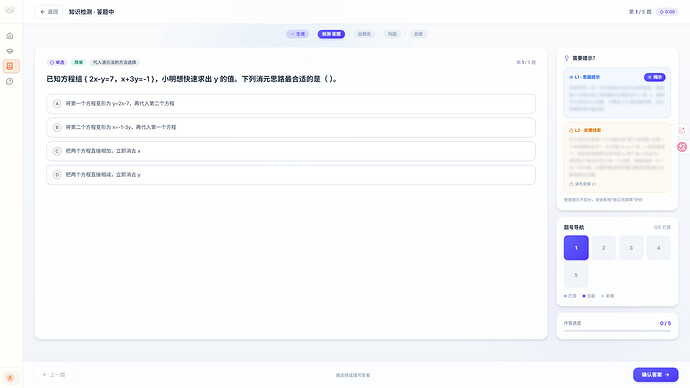Viewport: 690px width, 388px height.
Task: Click the L2 locked hint card
Action: 617,157
